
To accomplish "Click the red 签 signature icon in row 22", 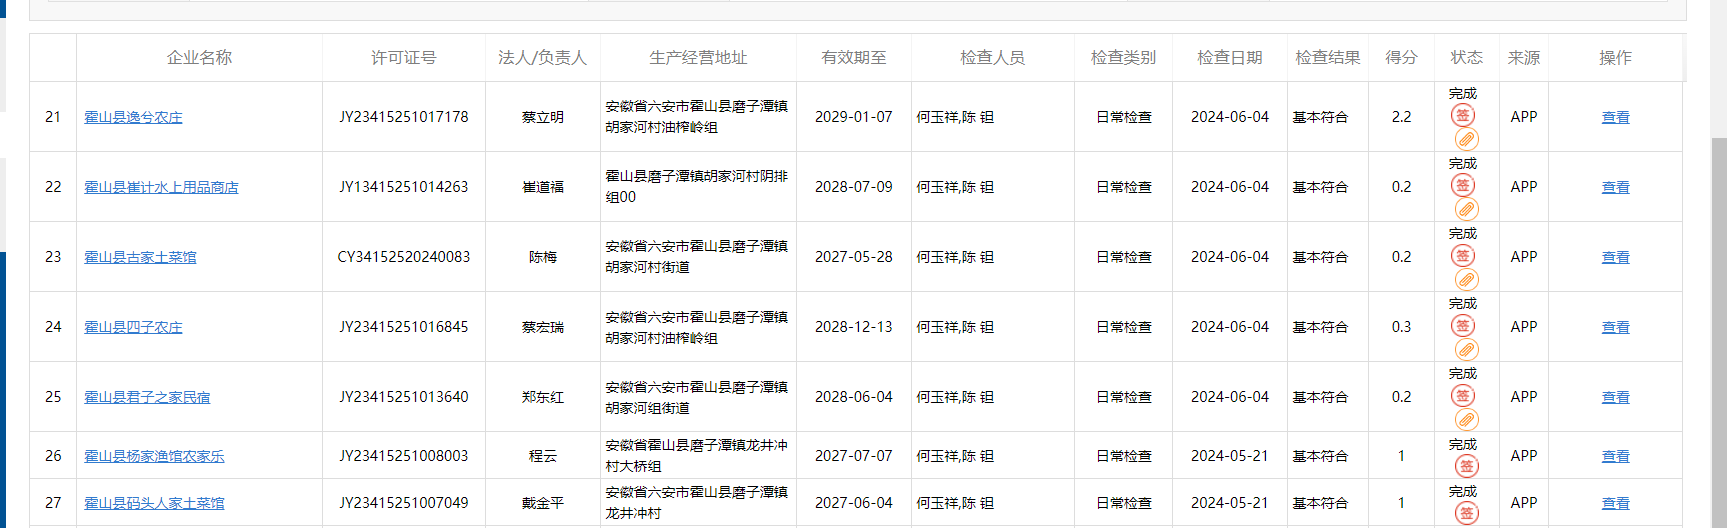I will tap(1462, 185).
